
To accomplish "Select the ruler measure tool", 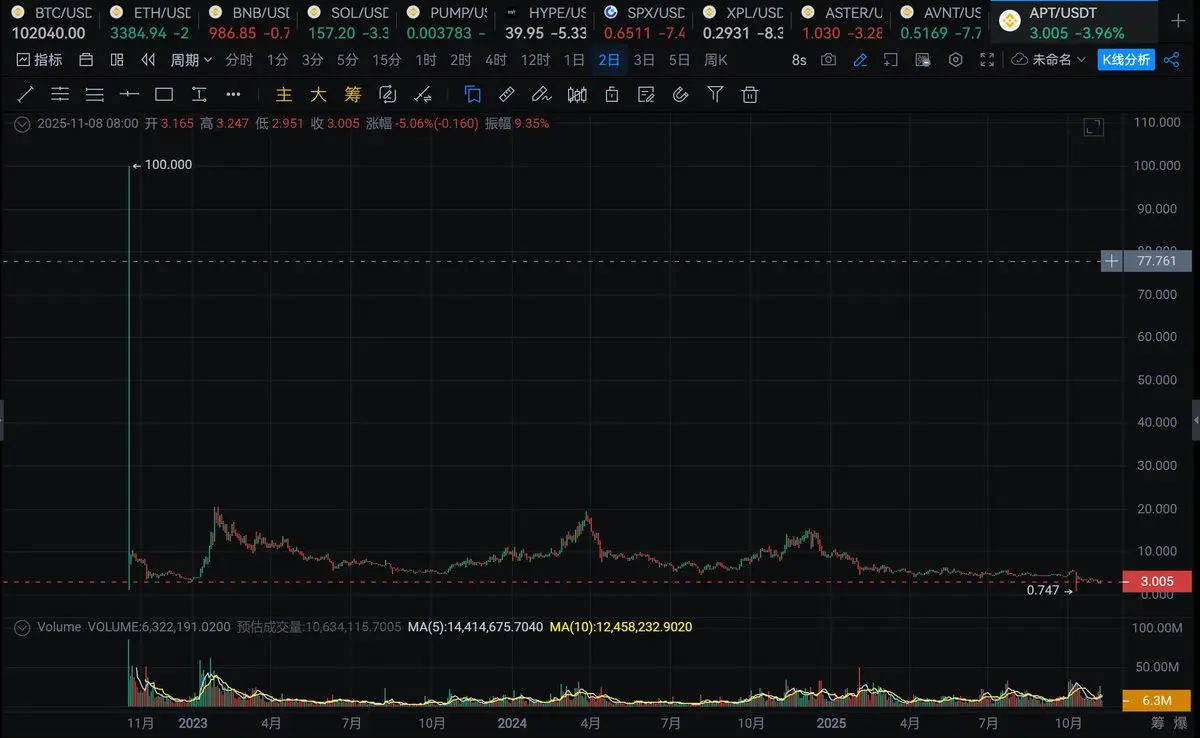I will [x=507, y=95].
